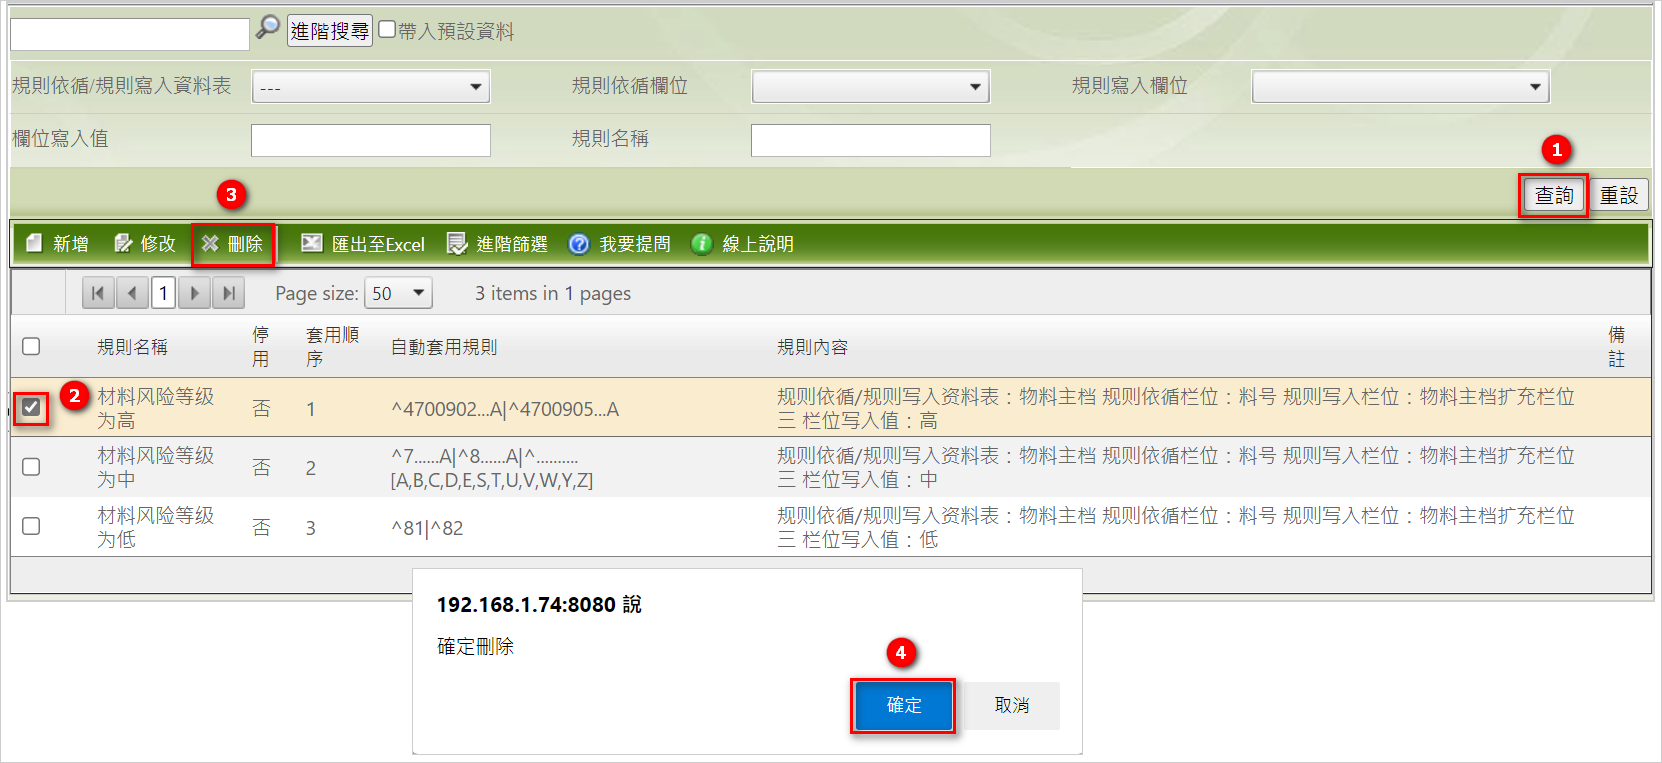Viewport: 1662px width, 763px height.
Task: Sort by 規則內容 column header
Action: pyautogui.click(x=813, y=347)
